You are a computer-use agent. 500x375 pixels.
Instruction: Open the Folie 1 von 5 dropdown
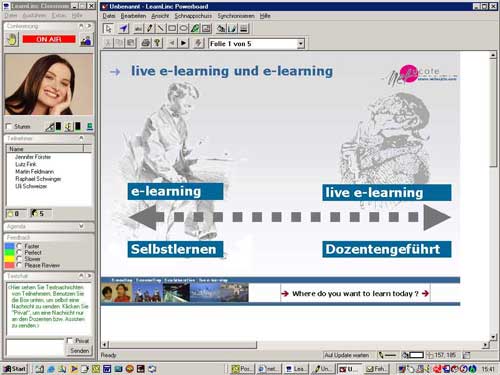click(x=301, y=44)
